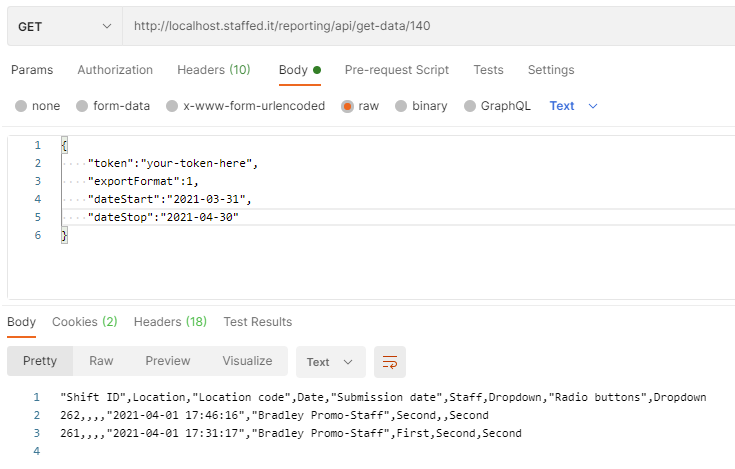
Task: Click the "exportFormat":1 line
Action: [143, 181]
